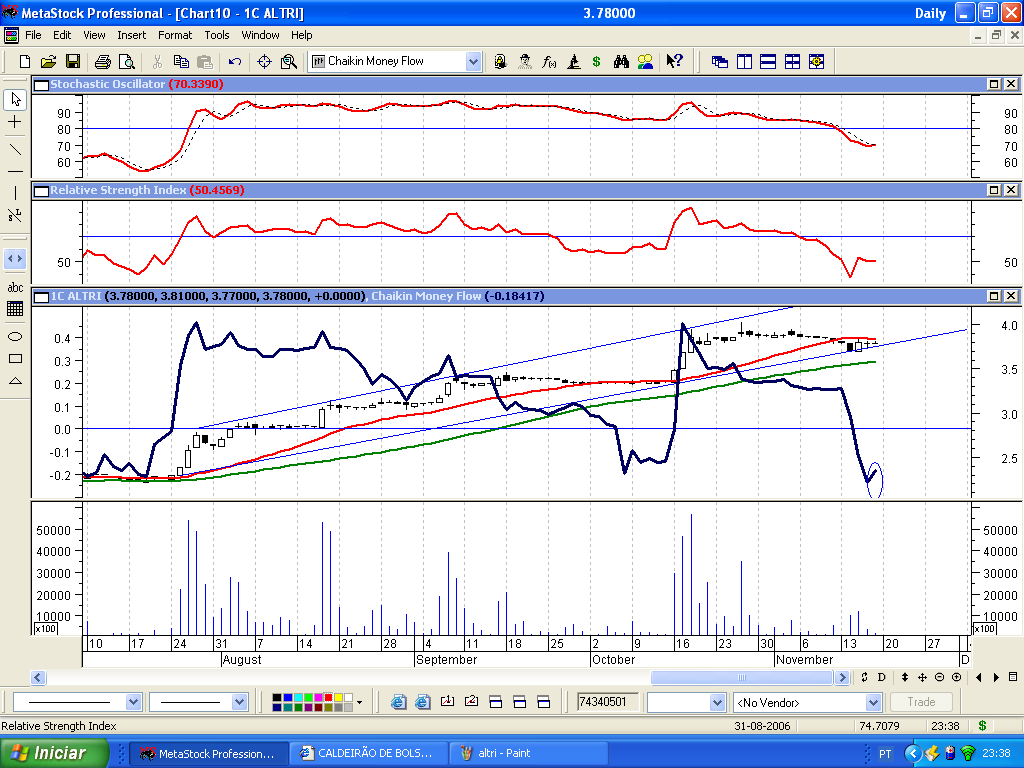Click the binoculars icon in toolbar
The width and height of the screenshot is (1024, 768).
[621, 62]
